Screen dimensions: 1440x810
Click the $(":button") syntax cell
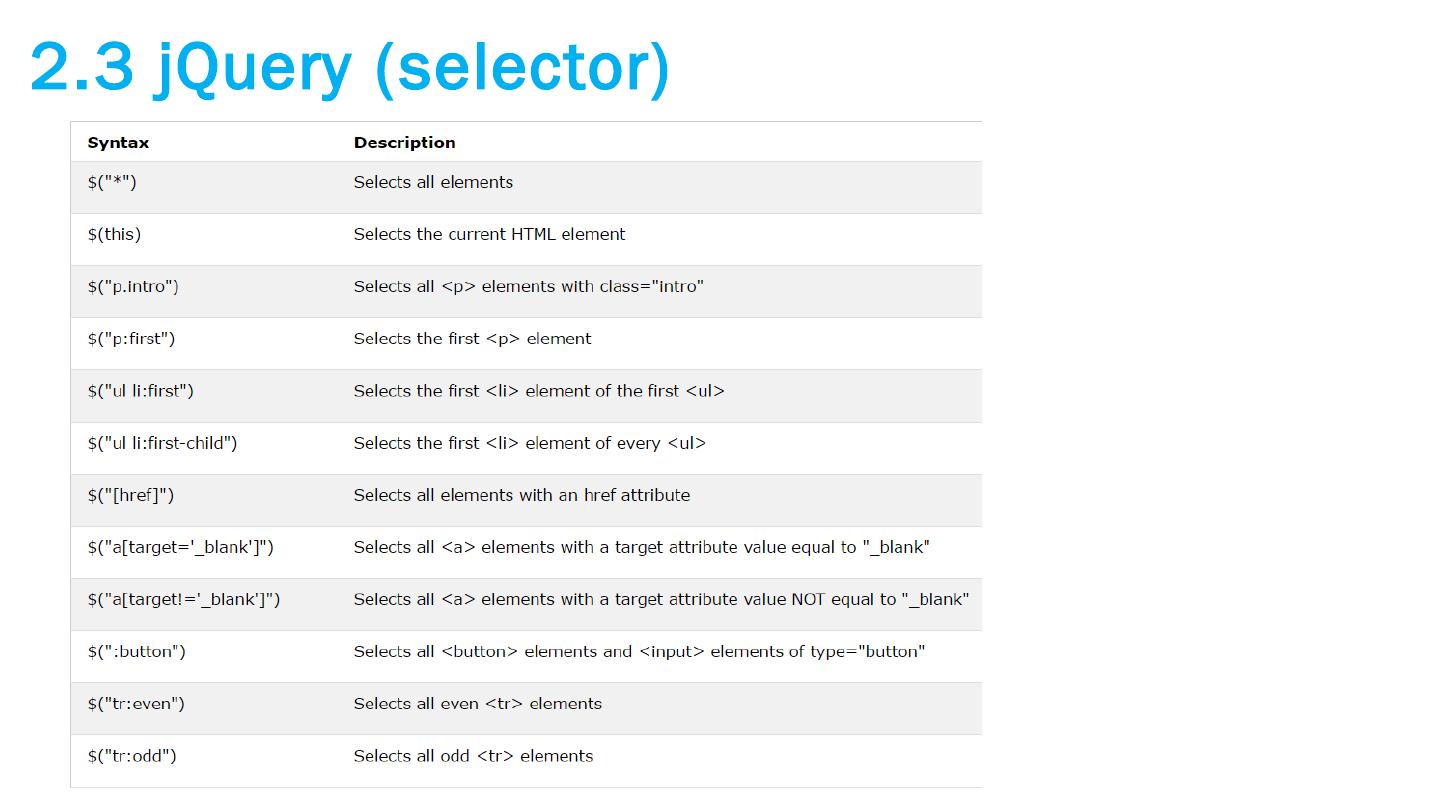[x=136, y=652]
